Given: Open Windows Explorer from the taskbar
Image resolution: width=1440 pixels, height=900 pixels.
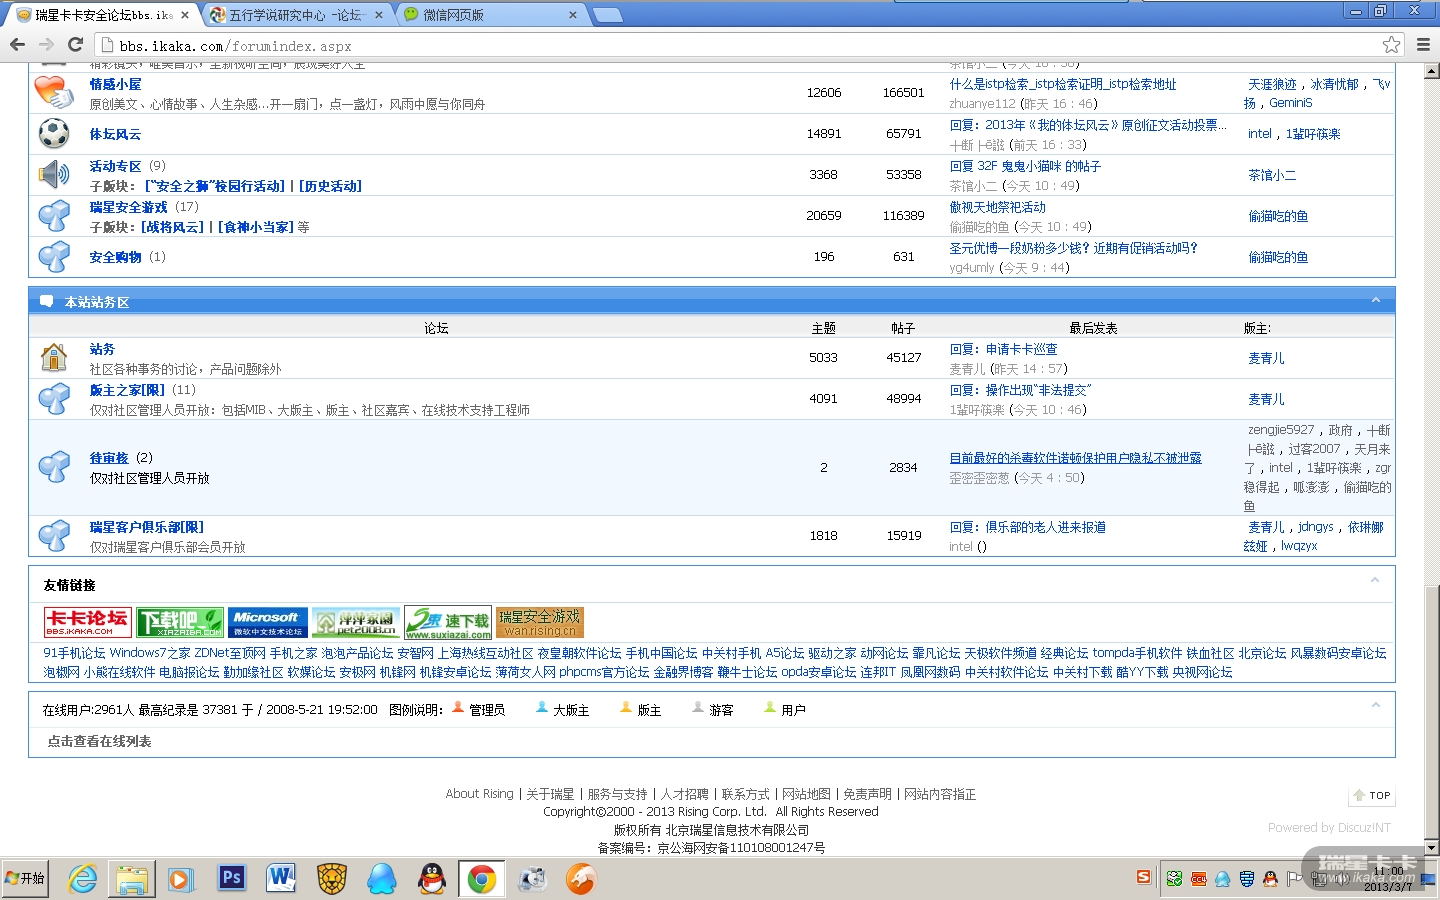Looking at the screenshot, I should pos(132,879).
